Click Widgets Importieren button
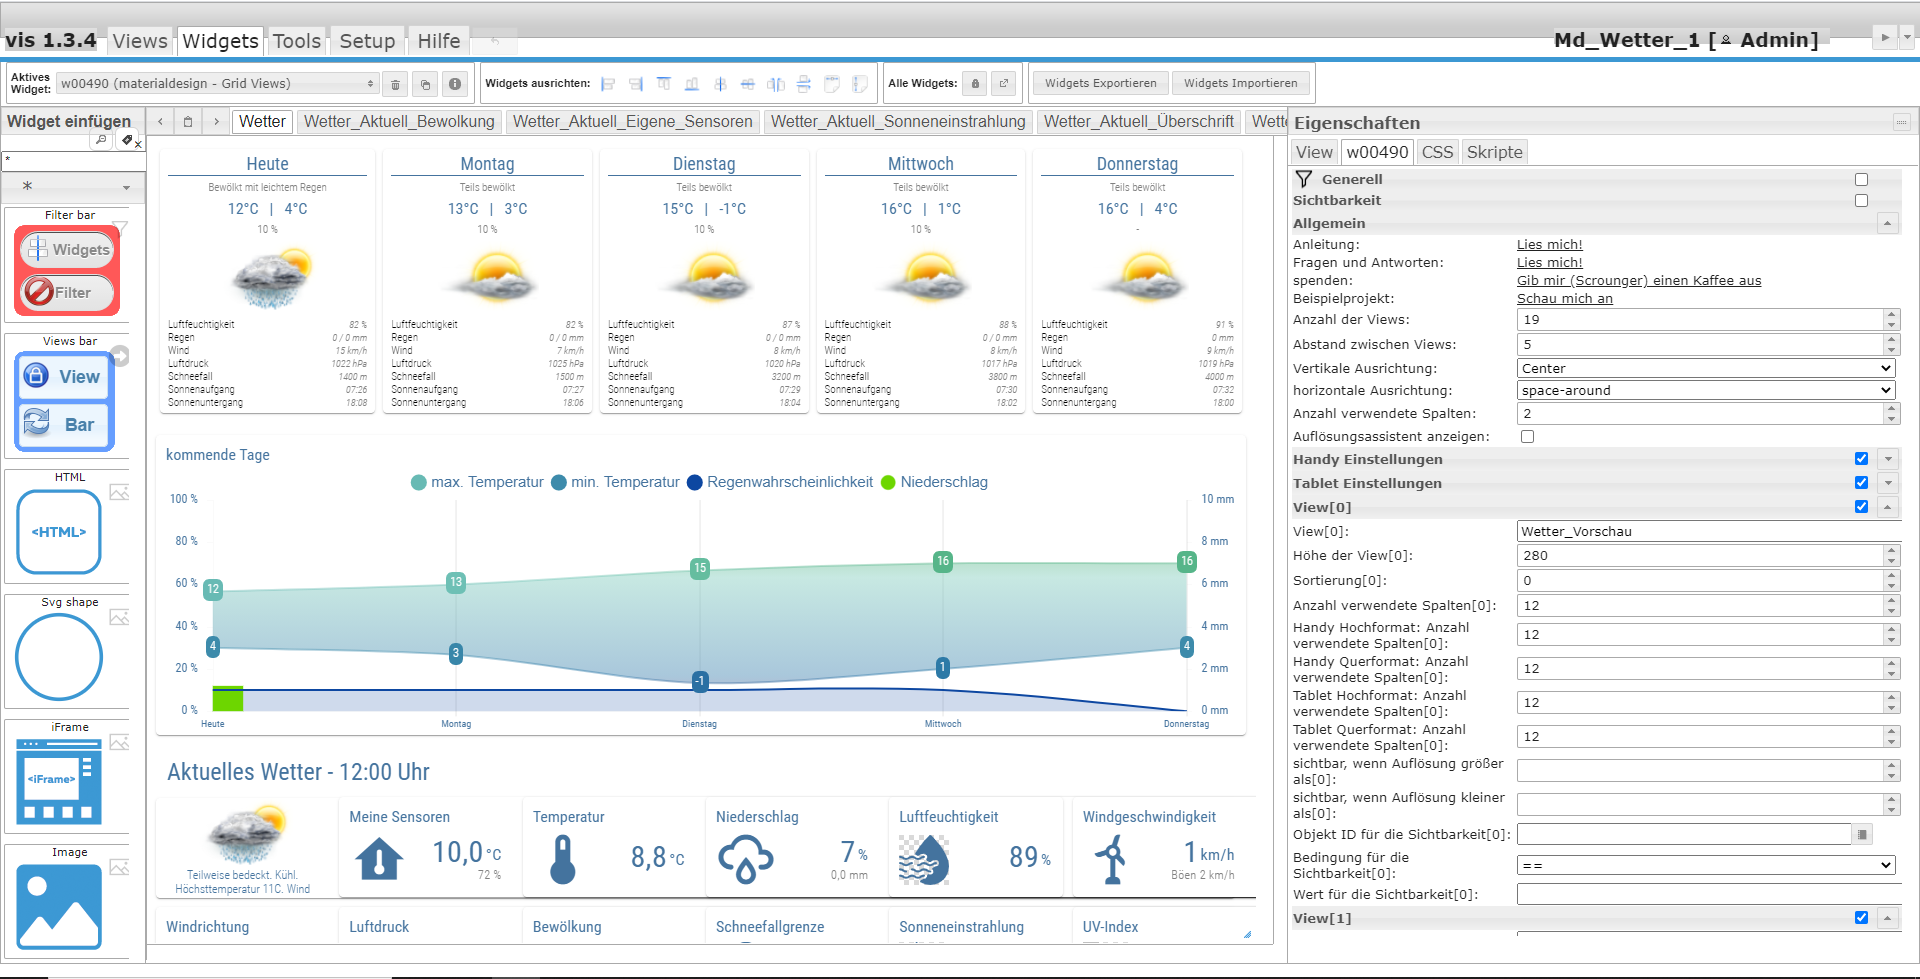The image size is (1920, 979). (1240, 83)
